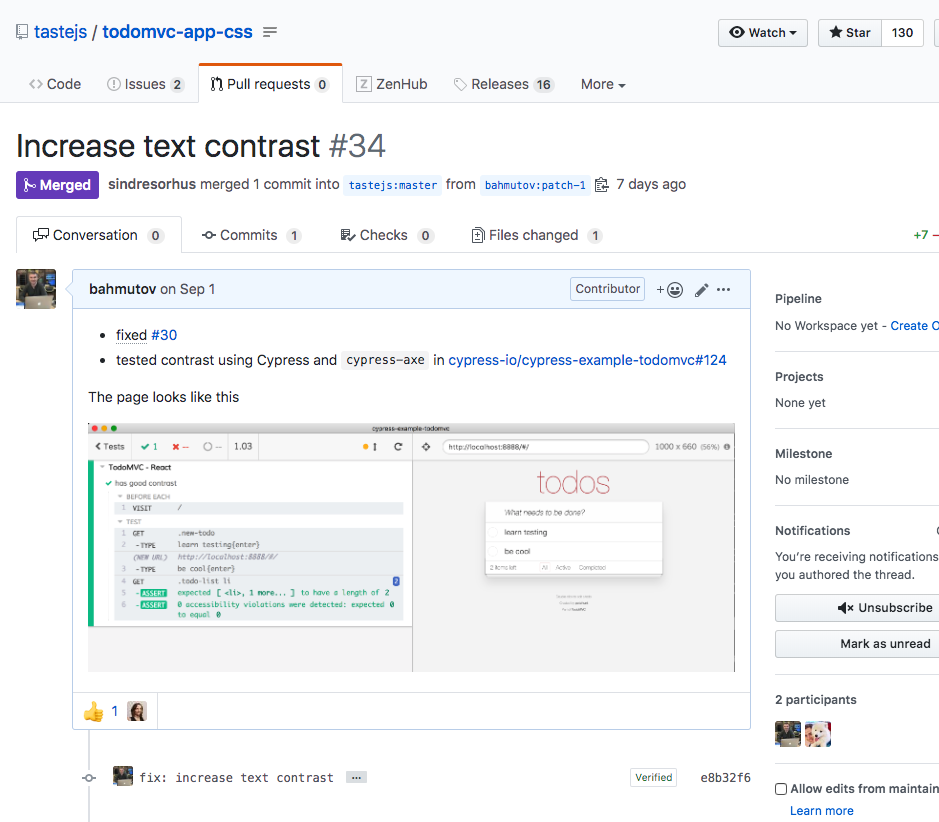Click the Unsubscribe button
939x822 pixels.
coord(858,608)
